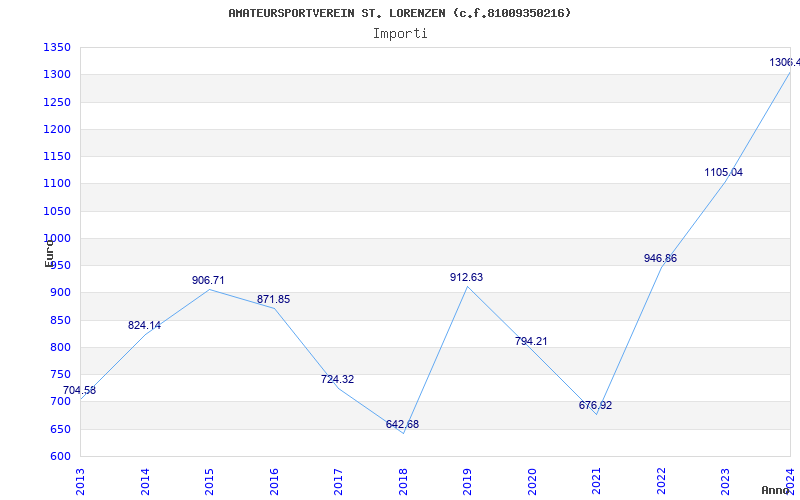
Task: Click the 700 y-axis value
Action: [x=60, y=402]
